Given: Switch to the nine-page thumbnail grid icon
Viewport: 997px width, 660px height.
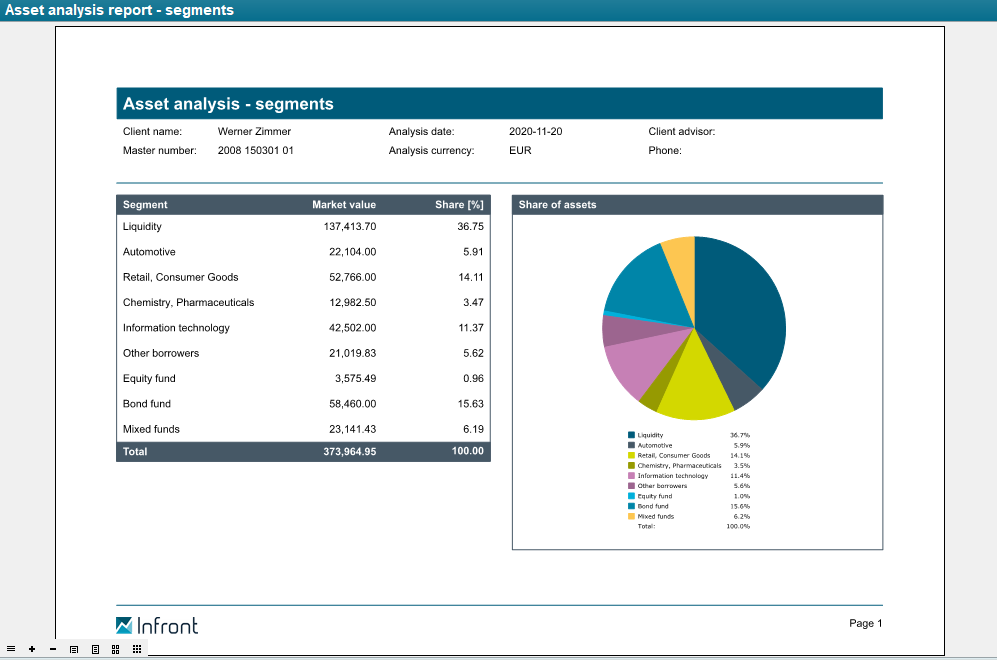Looking at the screenshot, I should point(136,649).
